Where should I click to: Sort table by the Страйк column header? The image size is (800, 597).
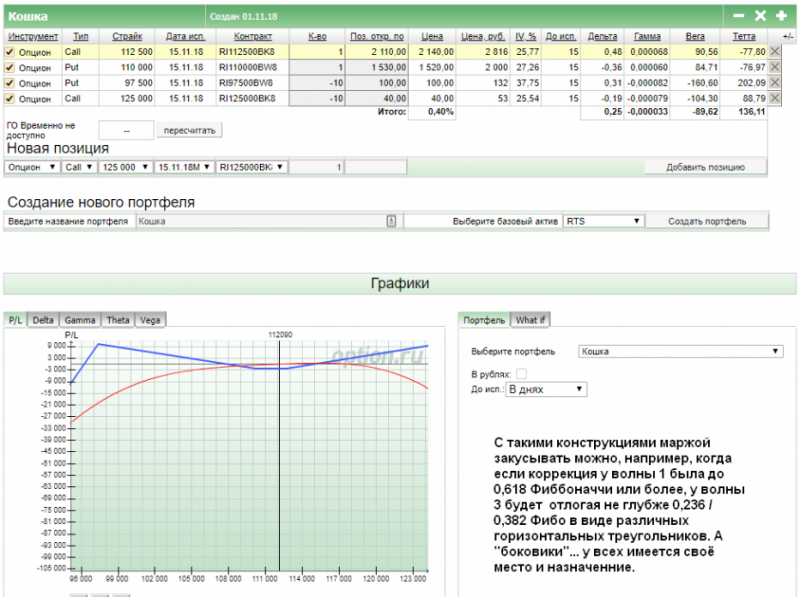click(127, 36)
